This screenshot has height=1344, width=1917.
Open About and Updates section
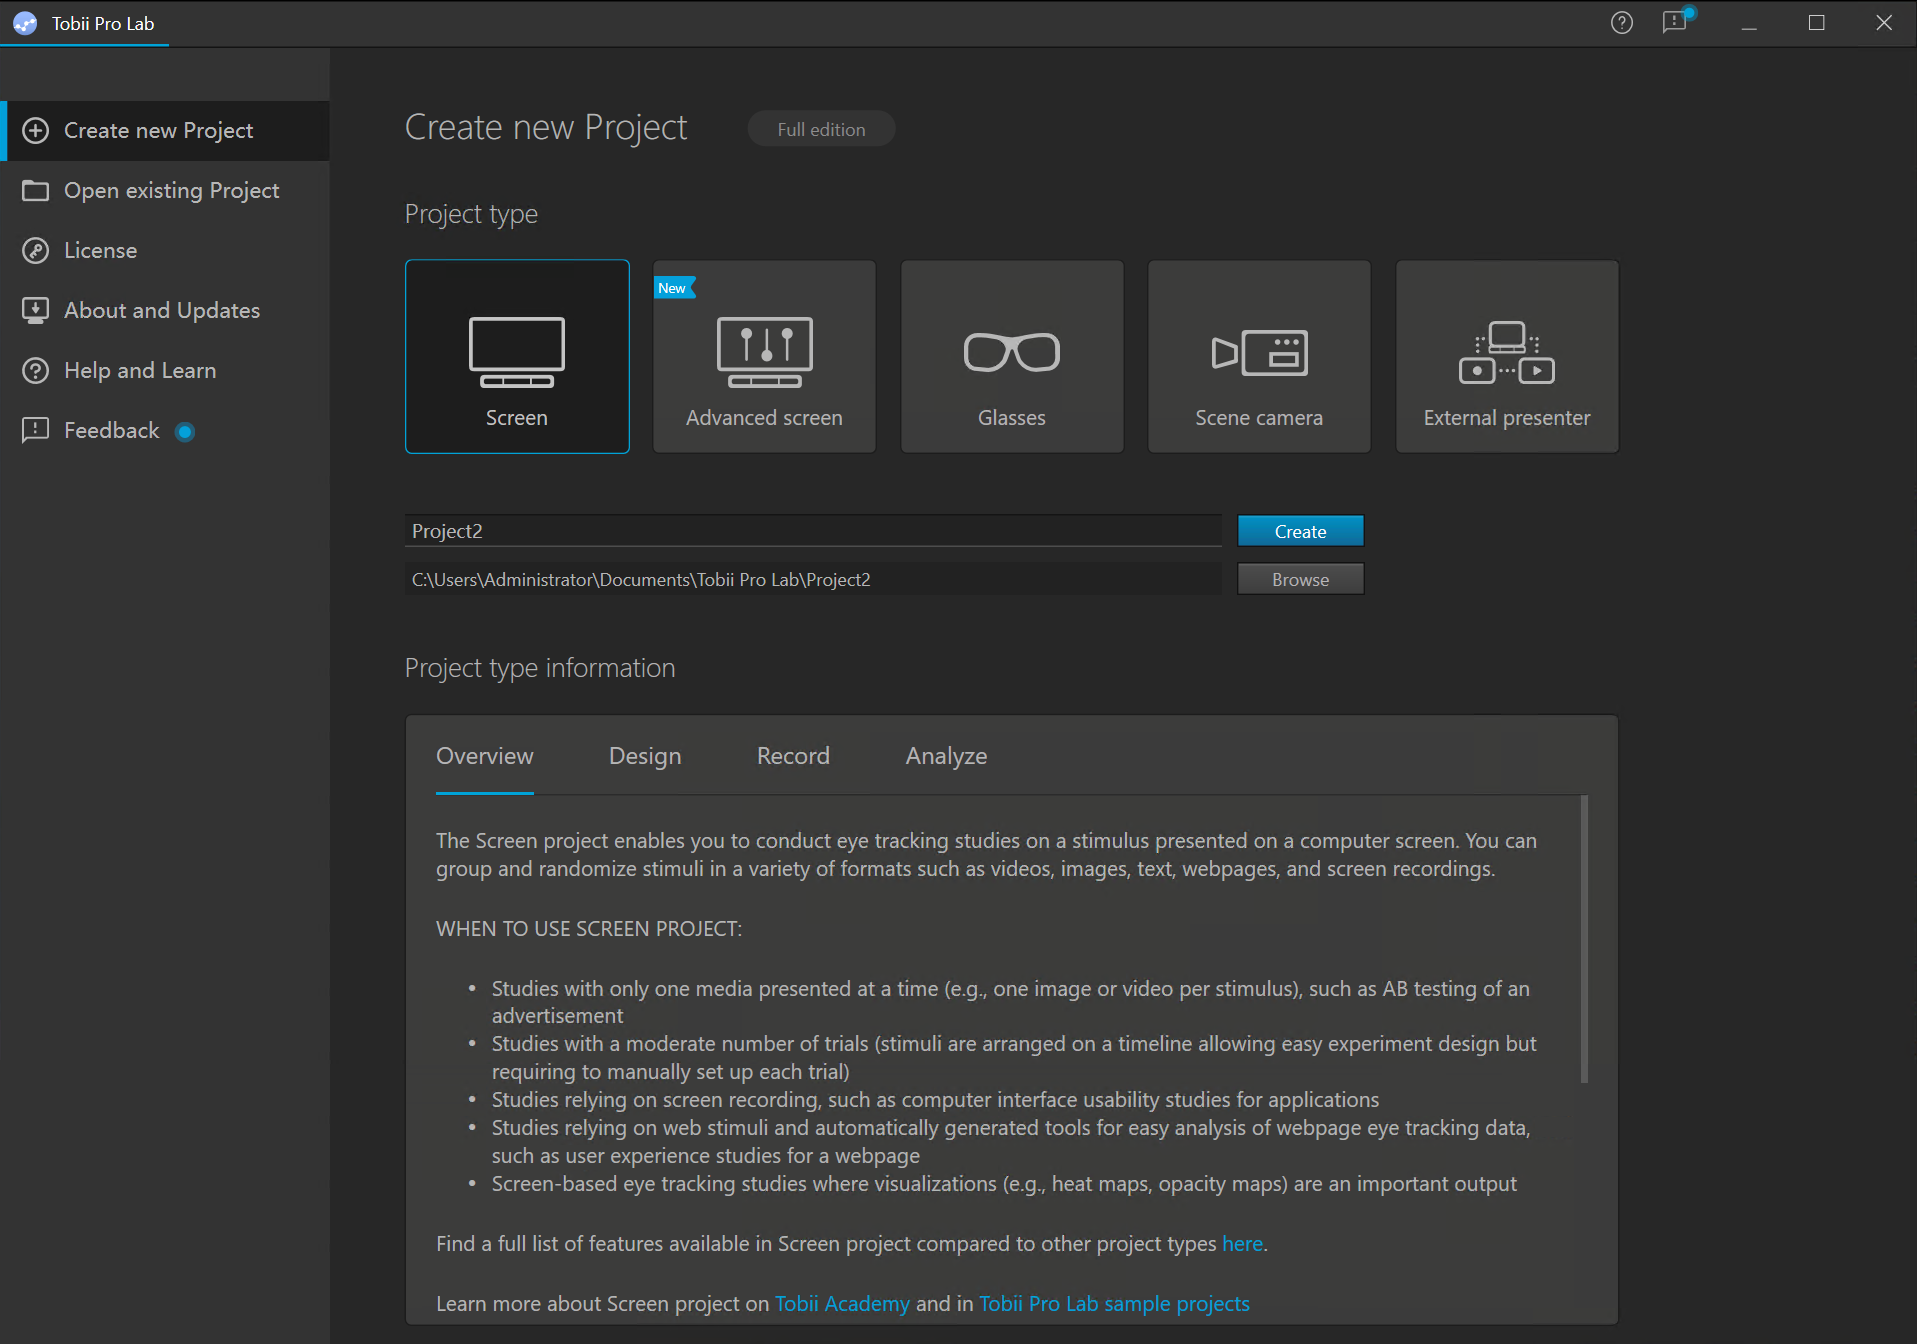point(165,311)
